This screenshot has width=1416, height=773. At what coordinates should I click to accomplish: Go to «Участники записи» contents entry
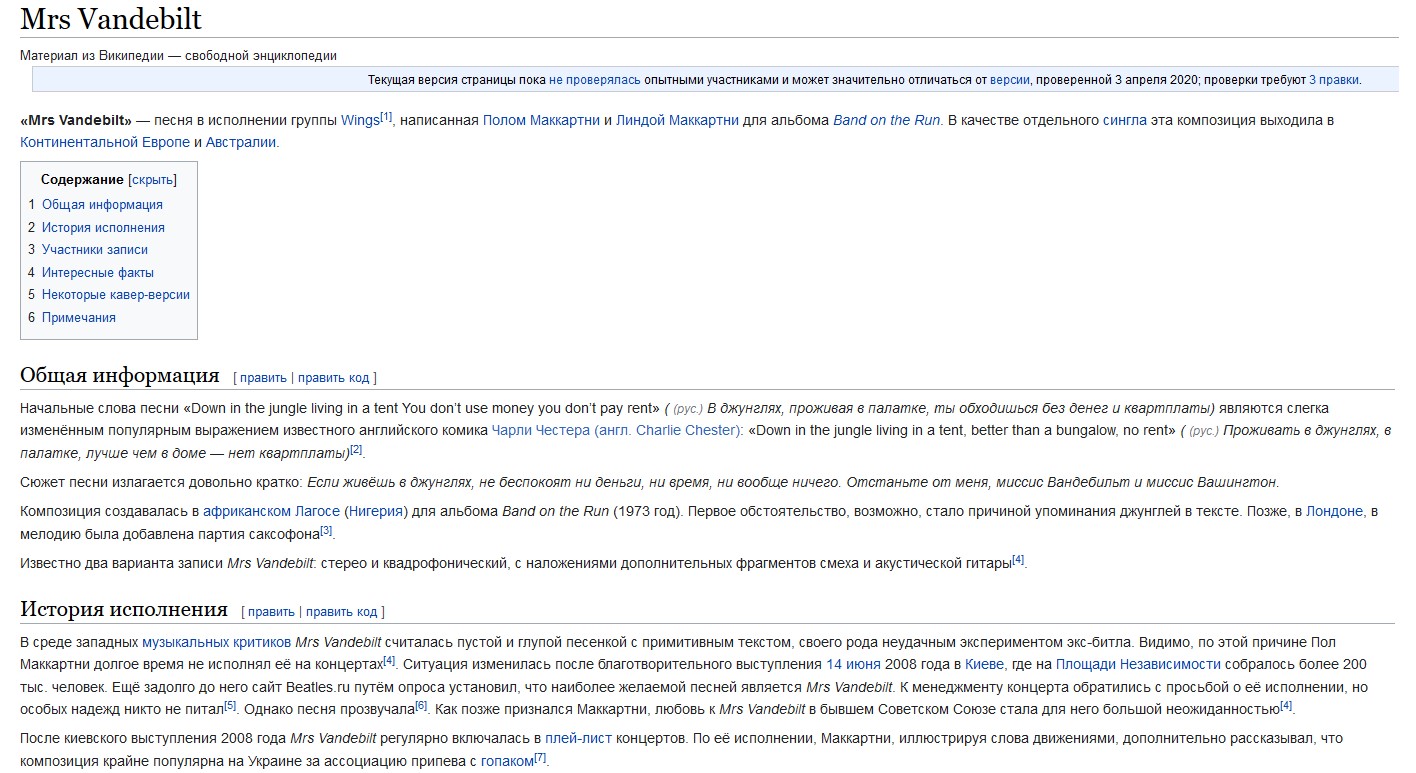pos(95,249)
